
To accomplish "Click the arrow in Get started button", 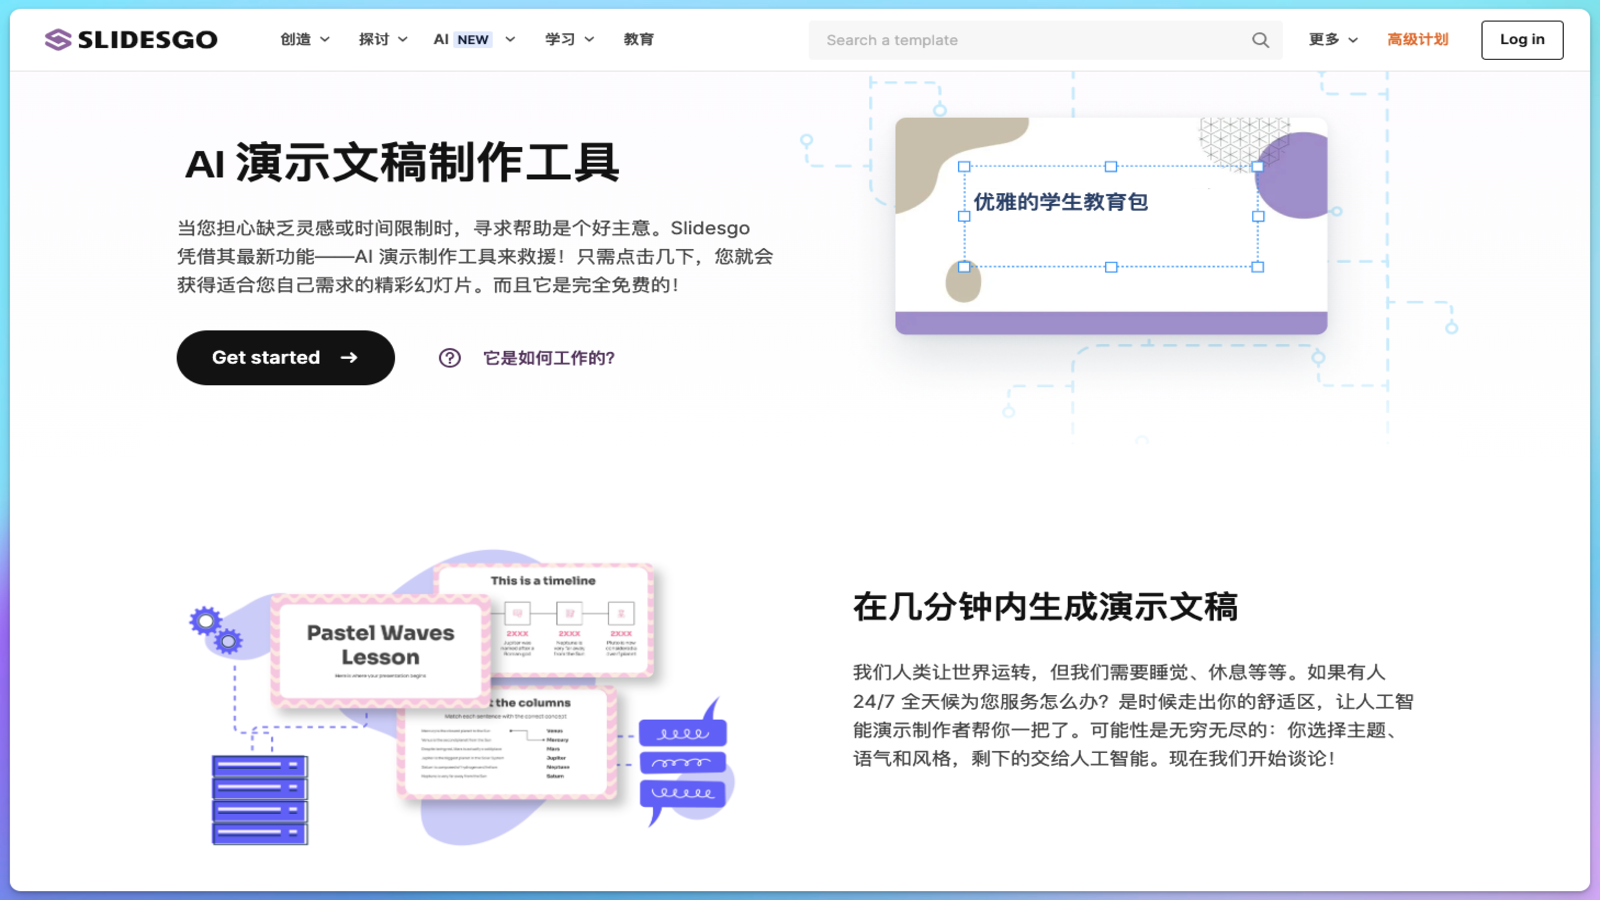I will pyautogui.click(x=349, y=357).
